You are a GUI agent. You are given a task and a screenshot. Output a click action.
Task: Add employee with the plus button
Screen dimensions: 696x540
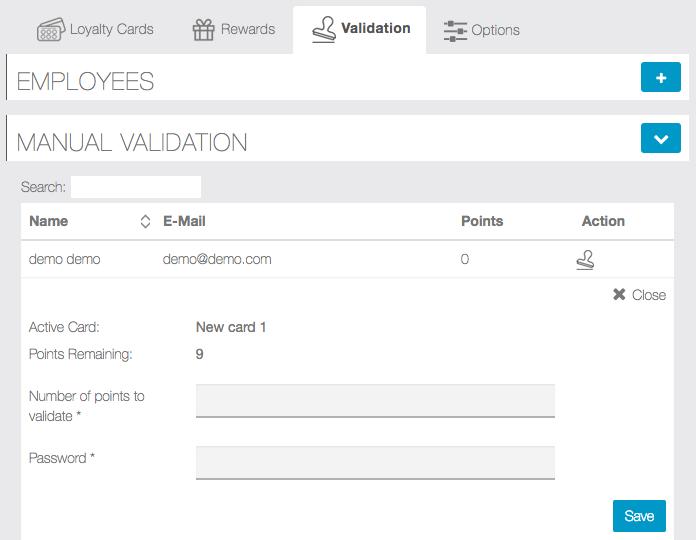click(x=660, y=77)
